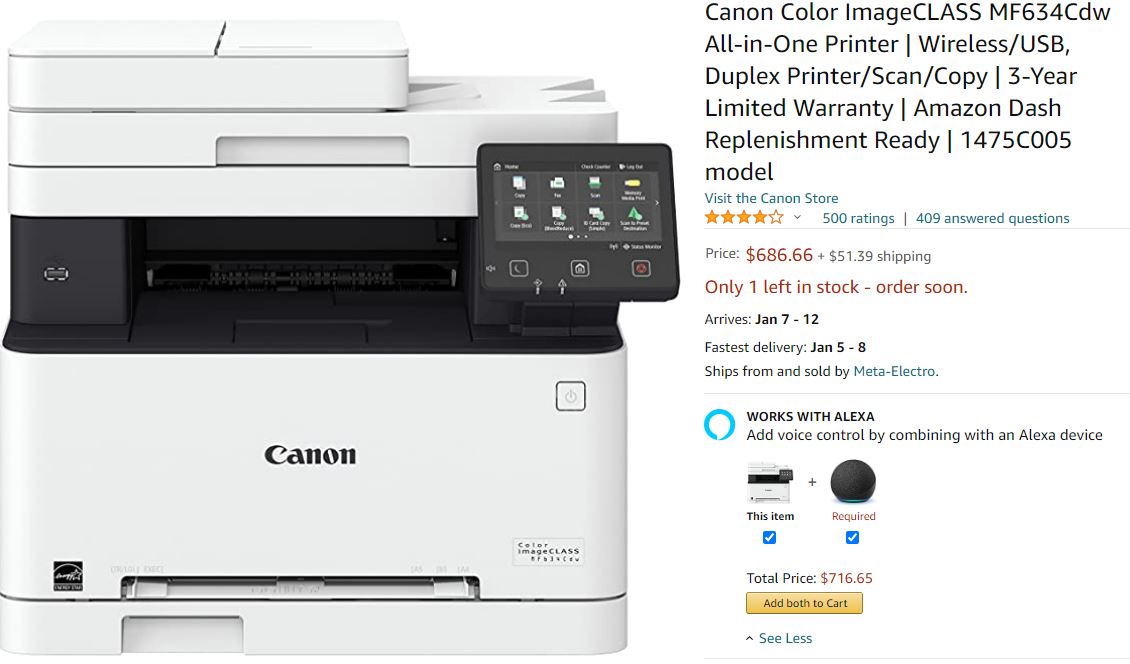The image size is (1130, 664).
Task: Click the star rating icons
Action: (744, 218)
